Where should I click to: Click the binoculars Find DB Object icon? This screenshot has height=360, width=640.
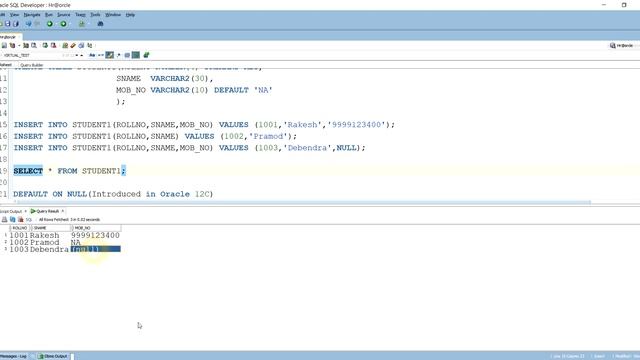pos(100,24)
